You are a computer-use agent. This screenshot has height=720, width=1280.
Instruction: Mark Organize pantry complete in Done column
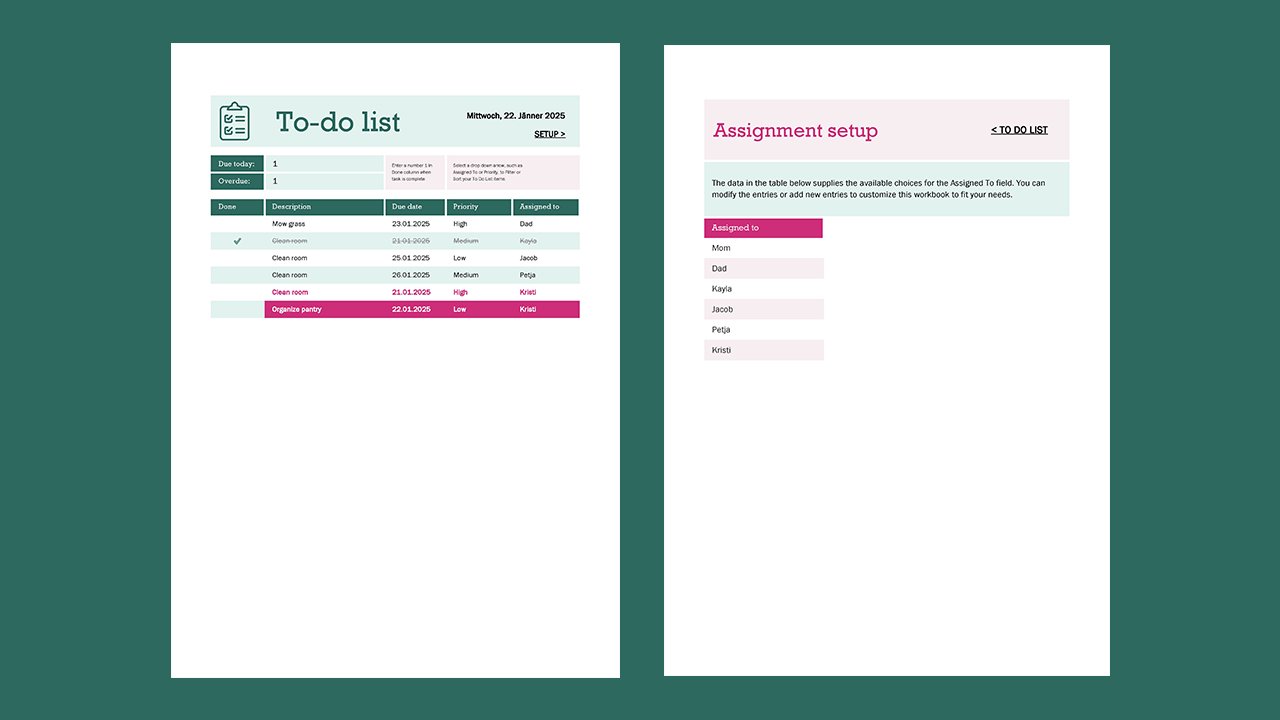[237, 309]
